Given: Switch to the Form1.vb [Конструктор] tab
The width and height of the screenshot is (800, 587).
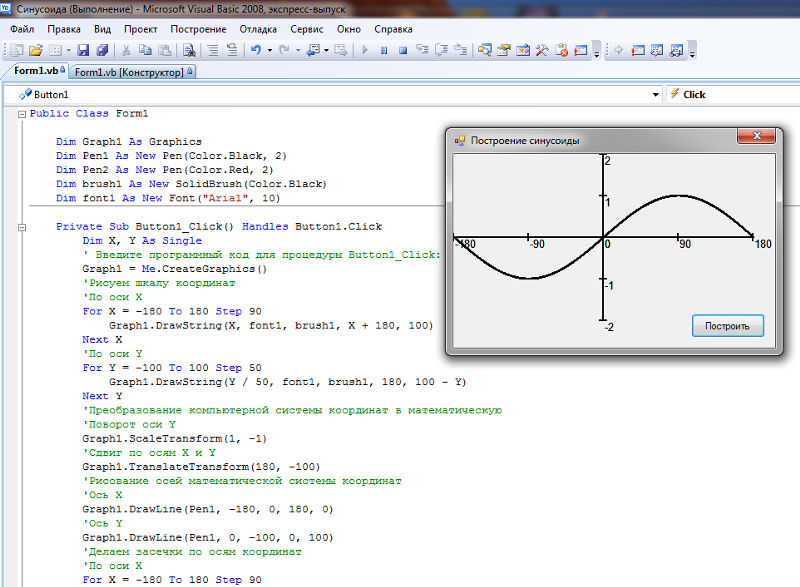Looking at the screenshot, I should (x=132, y=72).
